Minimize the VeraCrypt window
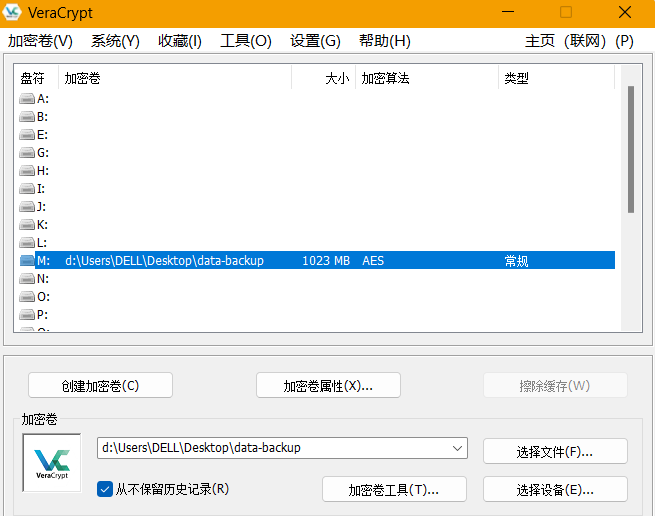Screen dimensions: 655x516 point(508,12)
